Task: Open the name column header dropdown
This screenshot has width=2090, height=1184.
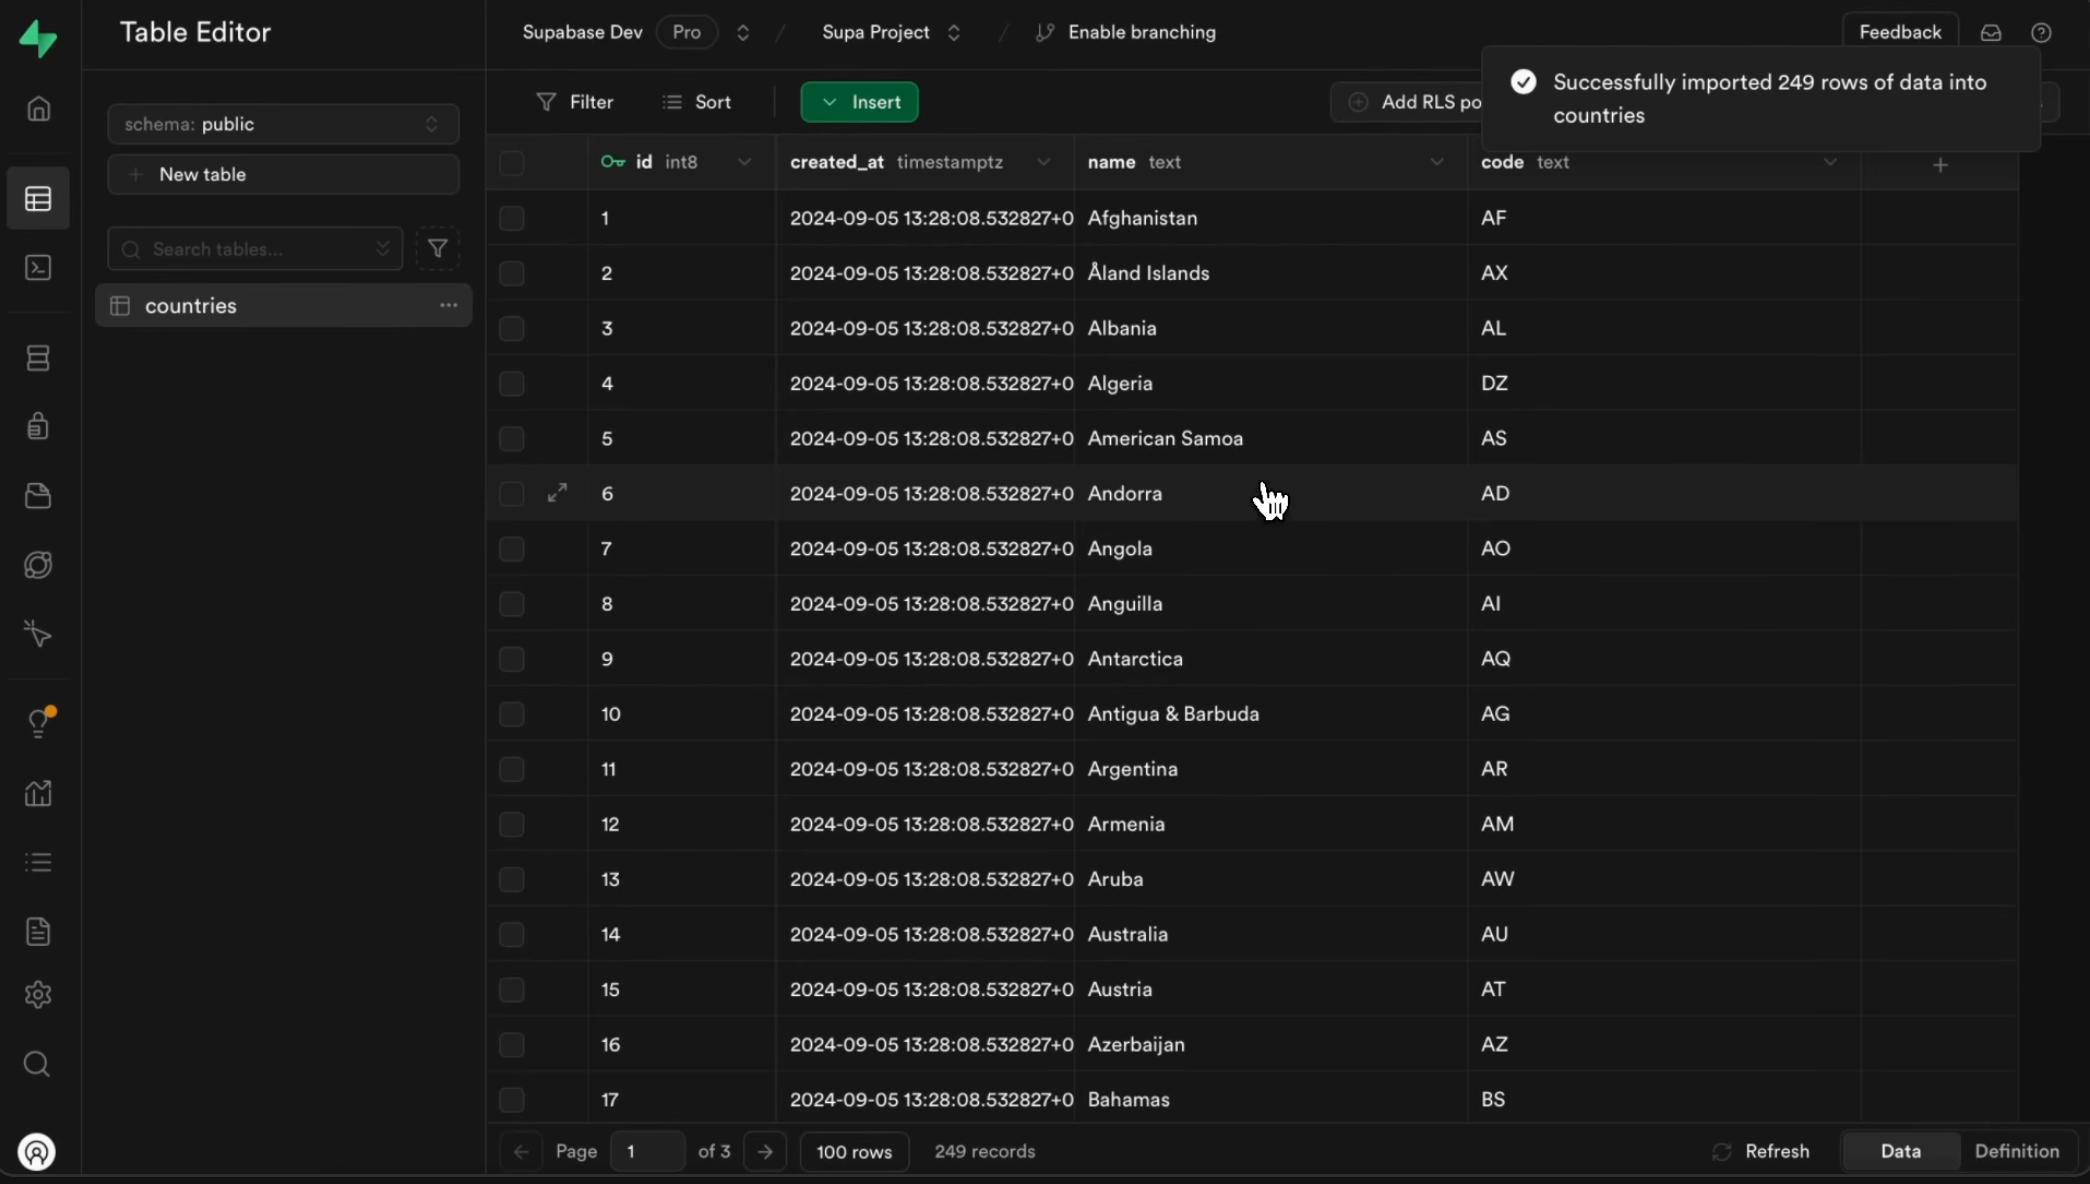Action: pyautogui.click(x=1436, y=162)
